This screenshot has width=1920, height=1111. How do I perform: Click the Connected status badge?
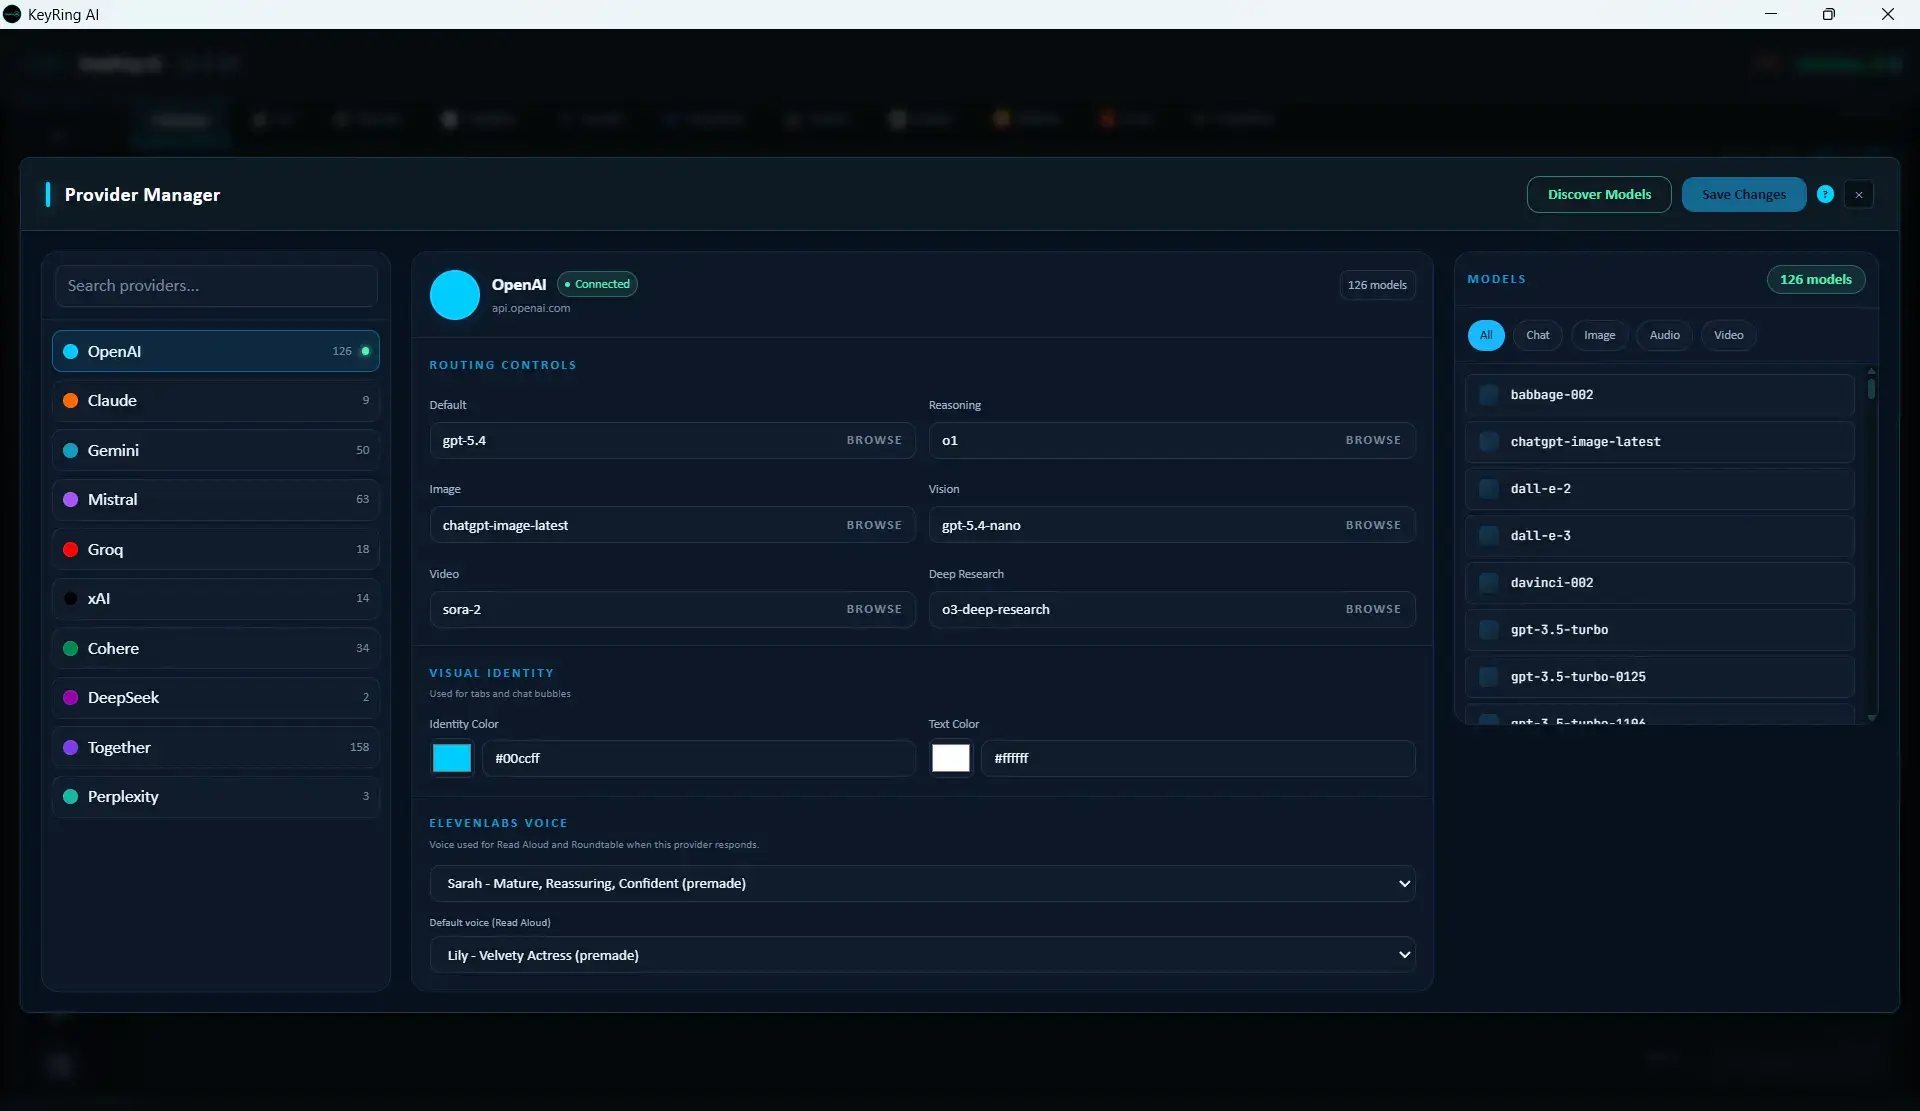pos(597,284)
